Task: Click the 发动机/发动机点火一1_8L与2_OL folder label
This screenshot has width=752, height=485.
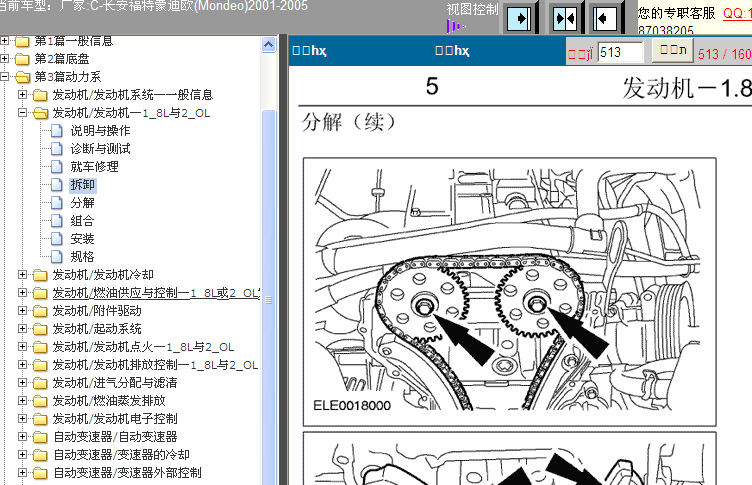Action: [x=143, y=347]
